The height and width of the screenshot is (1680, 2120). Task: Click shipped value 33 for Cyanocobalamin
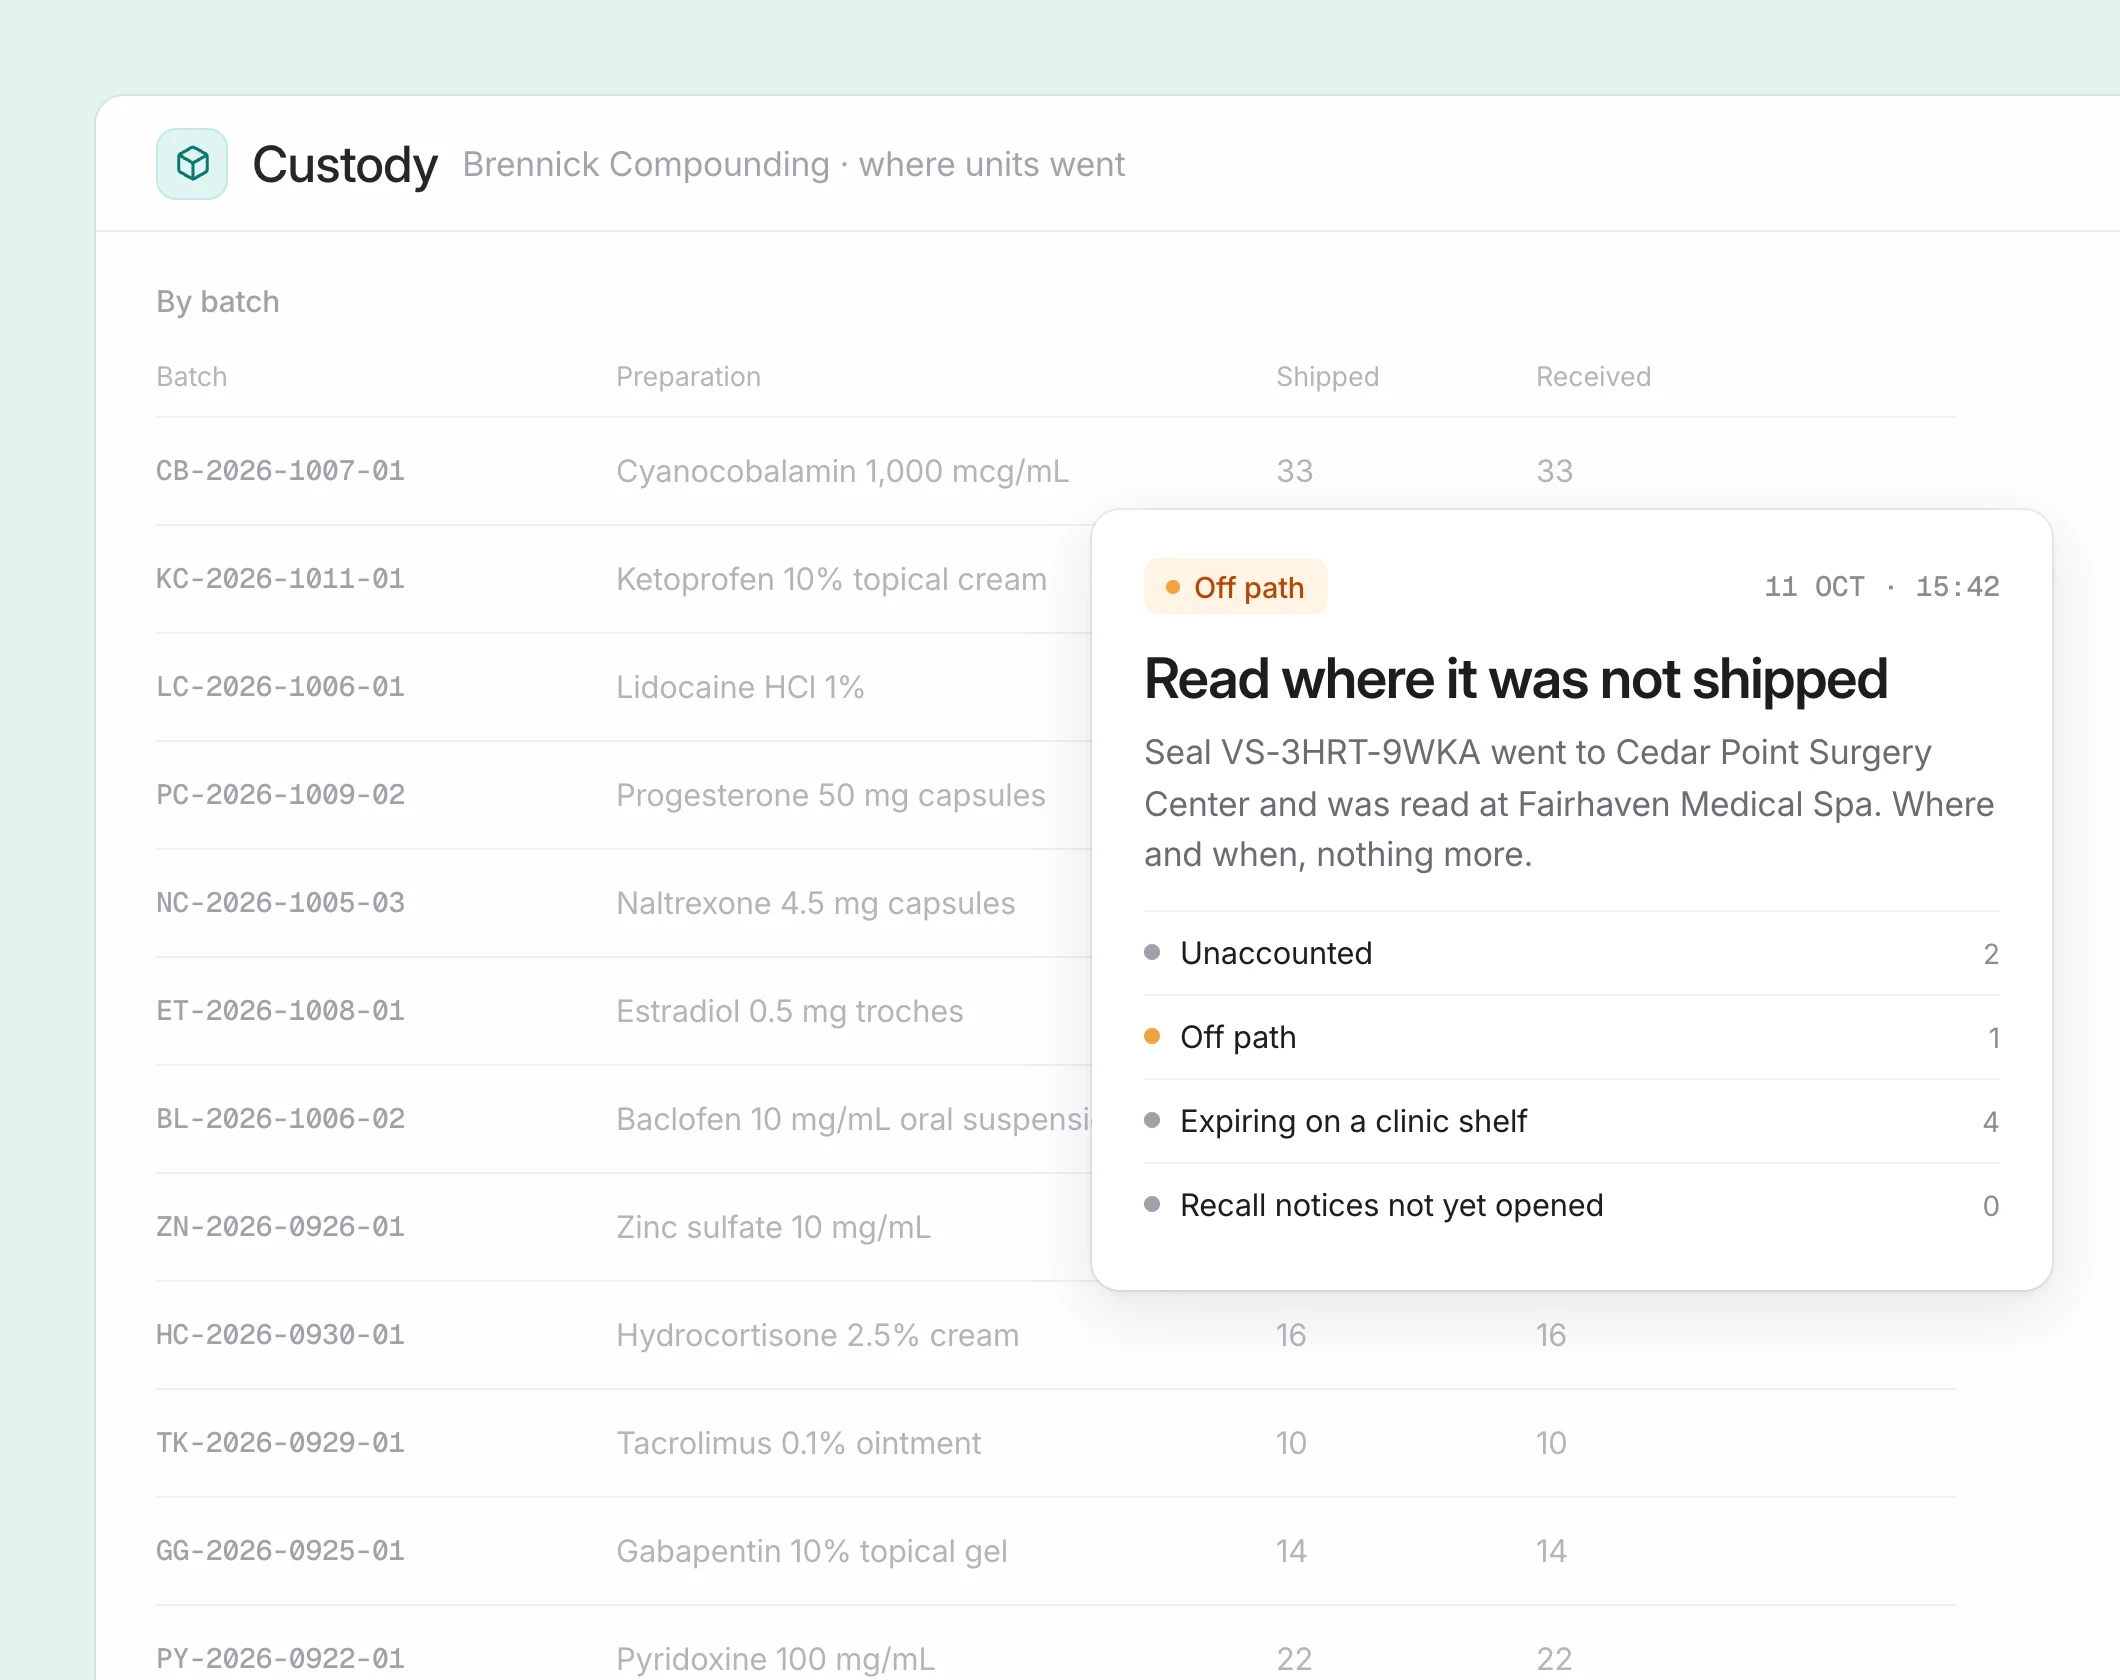[x=1294, y=471]
